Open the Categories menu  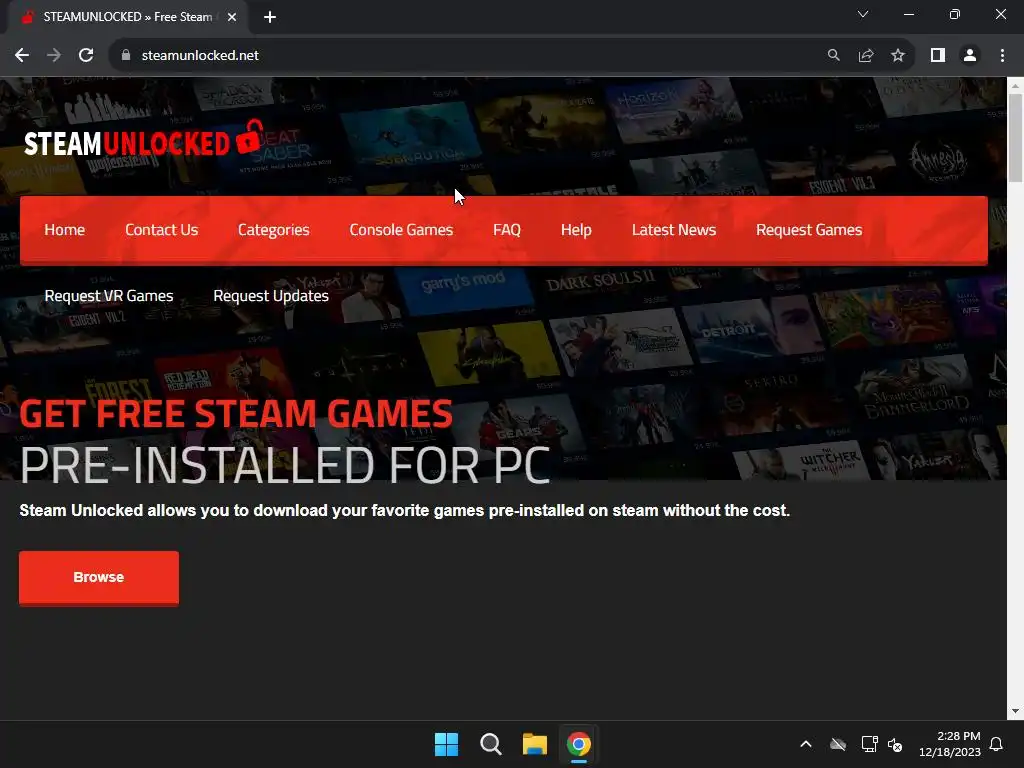tap(274, 230)
